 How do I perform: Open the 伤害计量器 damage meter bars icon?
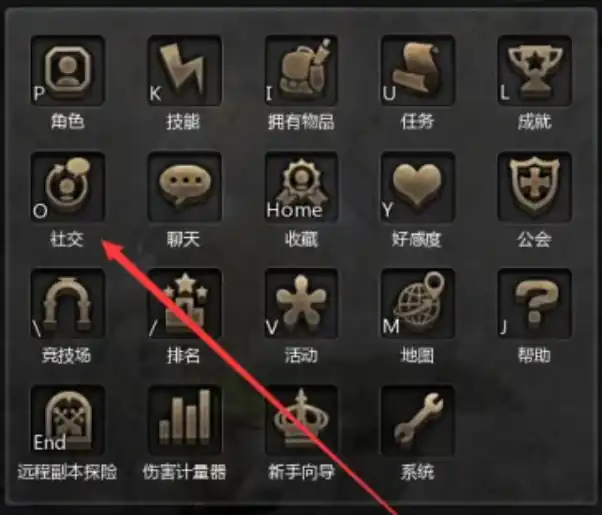tap(184, 420)
